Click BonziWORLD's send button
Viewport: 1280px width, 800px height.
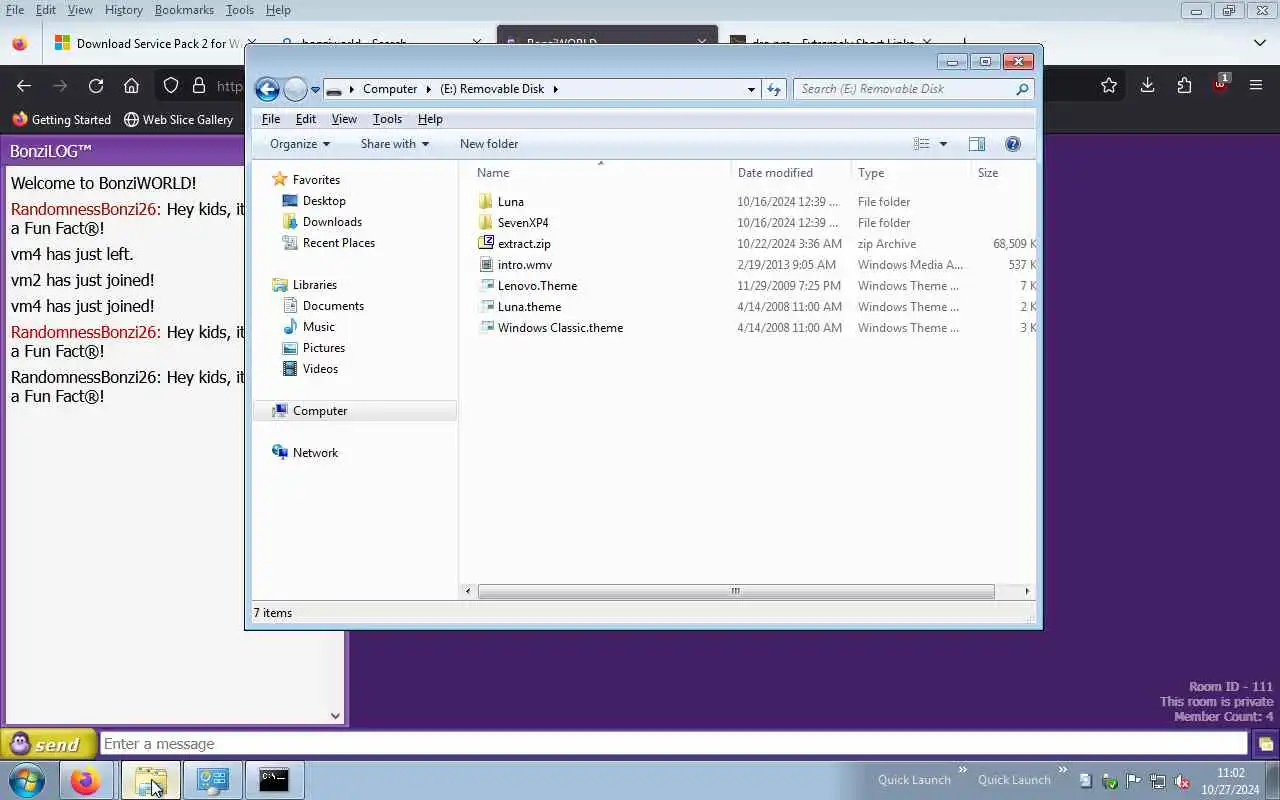coord(49,744)
